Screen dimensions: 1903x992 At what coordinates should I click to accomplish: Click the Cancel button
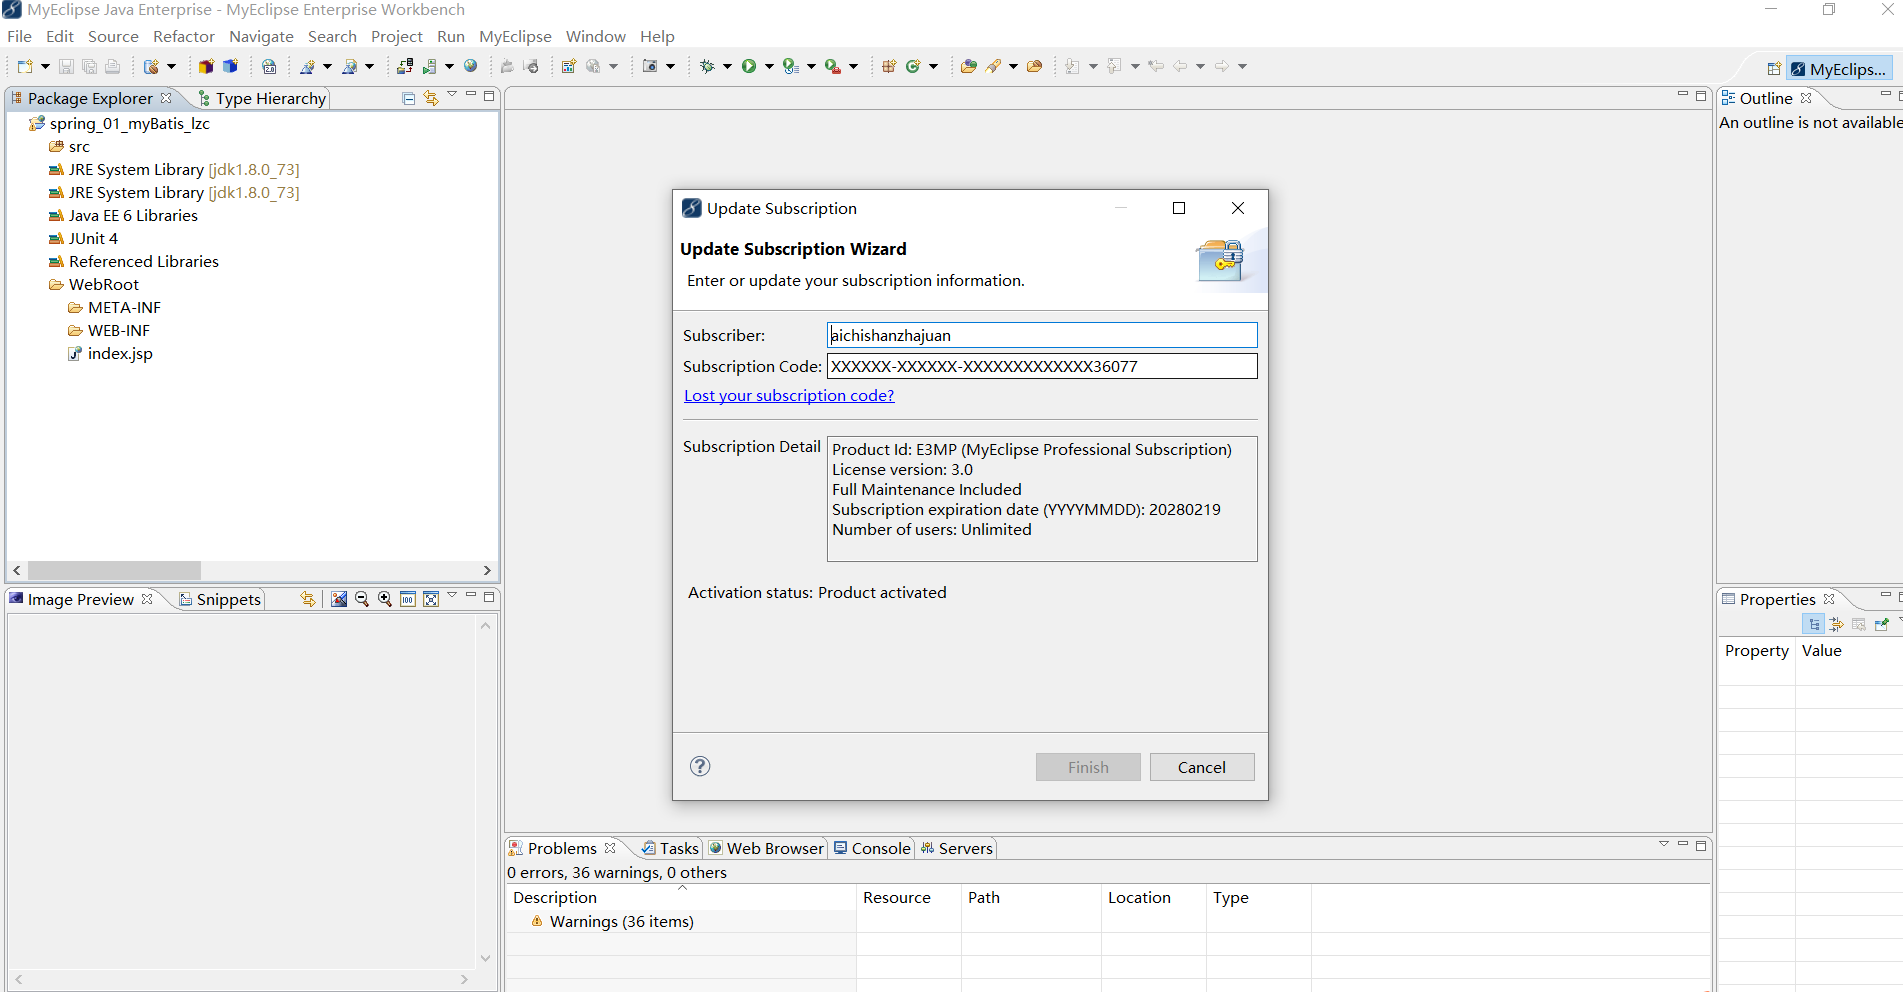pos(1202,767)
